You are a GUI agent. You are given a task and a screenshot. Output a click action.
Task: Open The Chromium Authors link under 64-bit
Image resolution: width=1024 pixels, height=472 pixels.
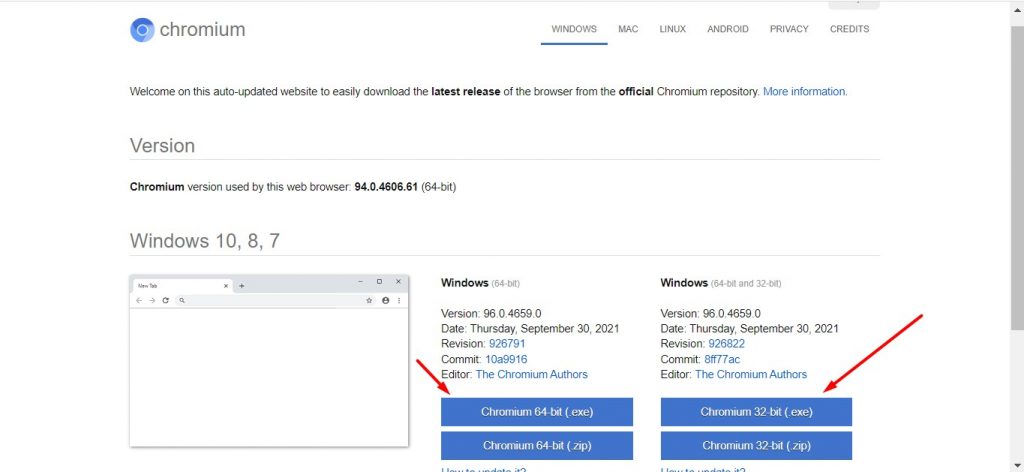pos(532,375)
